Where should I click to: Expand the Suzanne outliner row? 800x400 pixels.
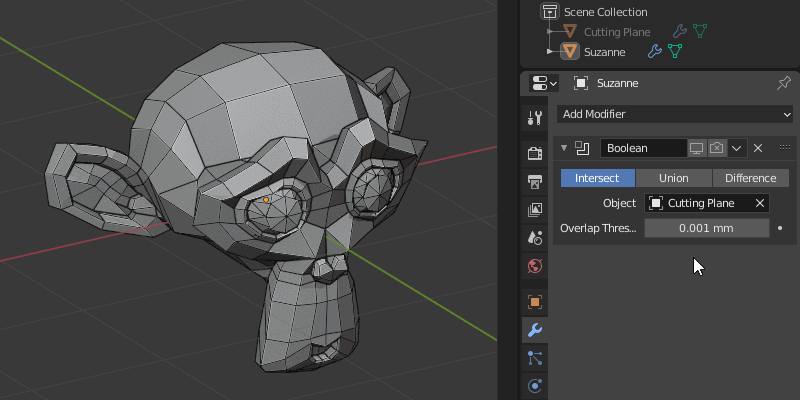pyautogui.click(x=550, y=52)
